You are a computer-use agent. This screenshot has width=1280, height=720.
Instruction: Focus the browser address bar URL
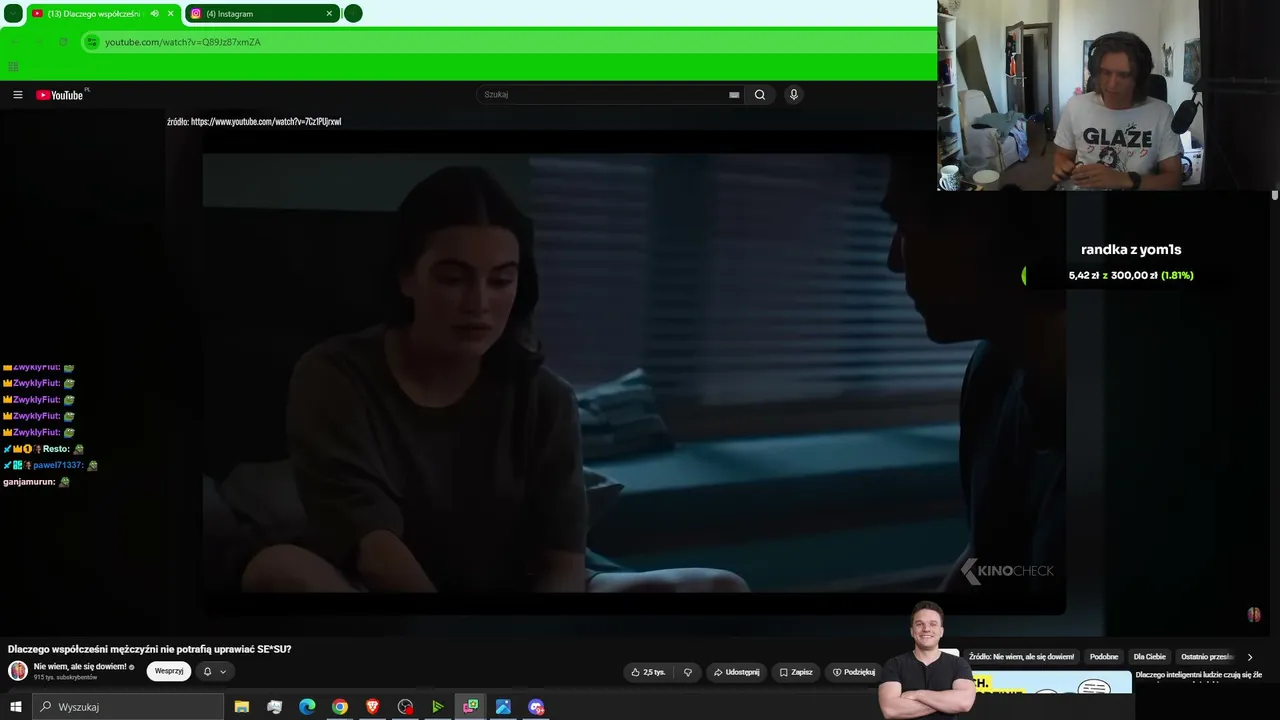click(183, 42)
